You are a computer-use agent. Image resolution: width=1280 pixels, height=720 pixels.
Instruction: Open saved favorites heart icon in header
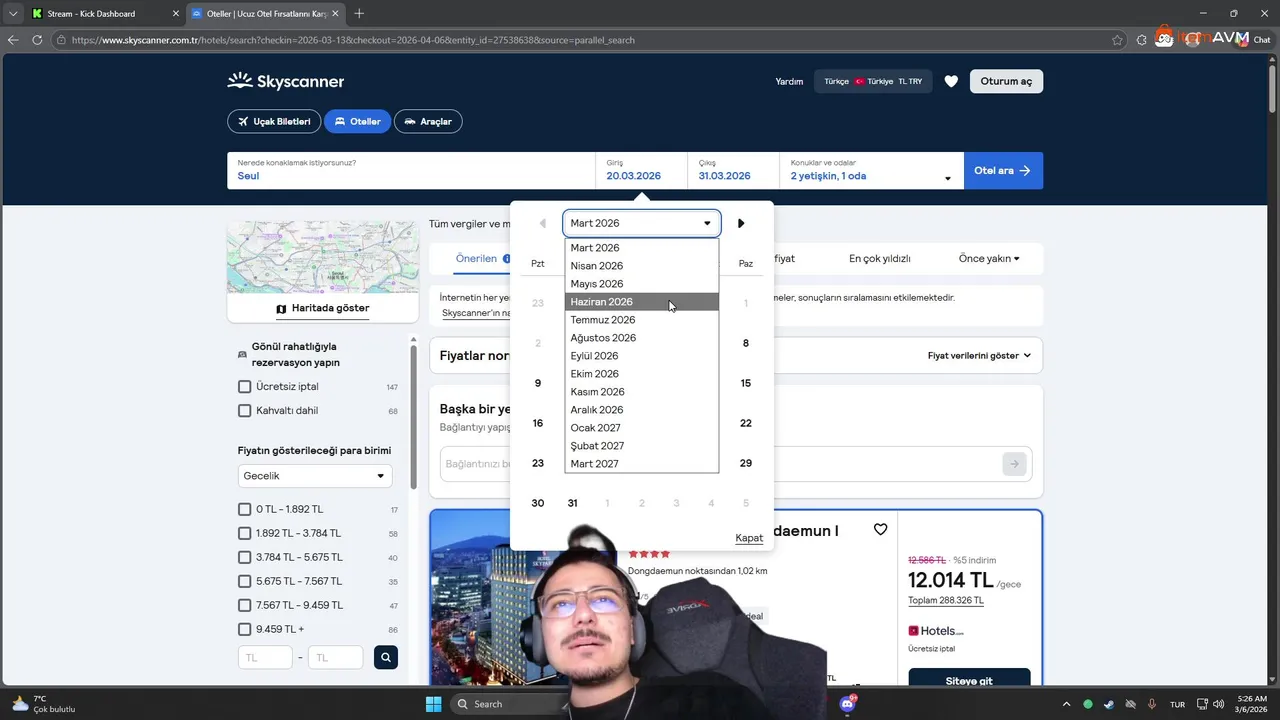point(951,81)
